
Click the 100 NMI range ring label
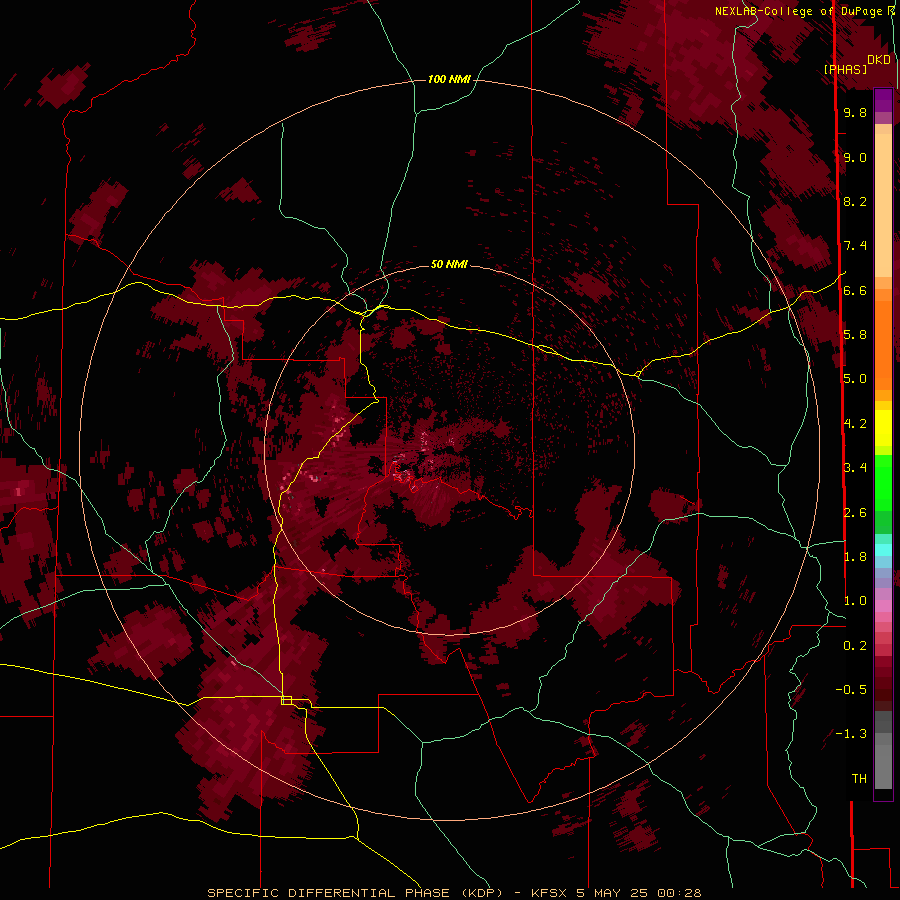tap(449, 79)
